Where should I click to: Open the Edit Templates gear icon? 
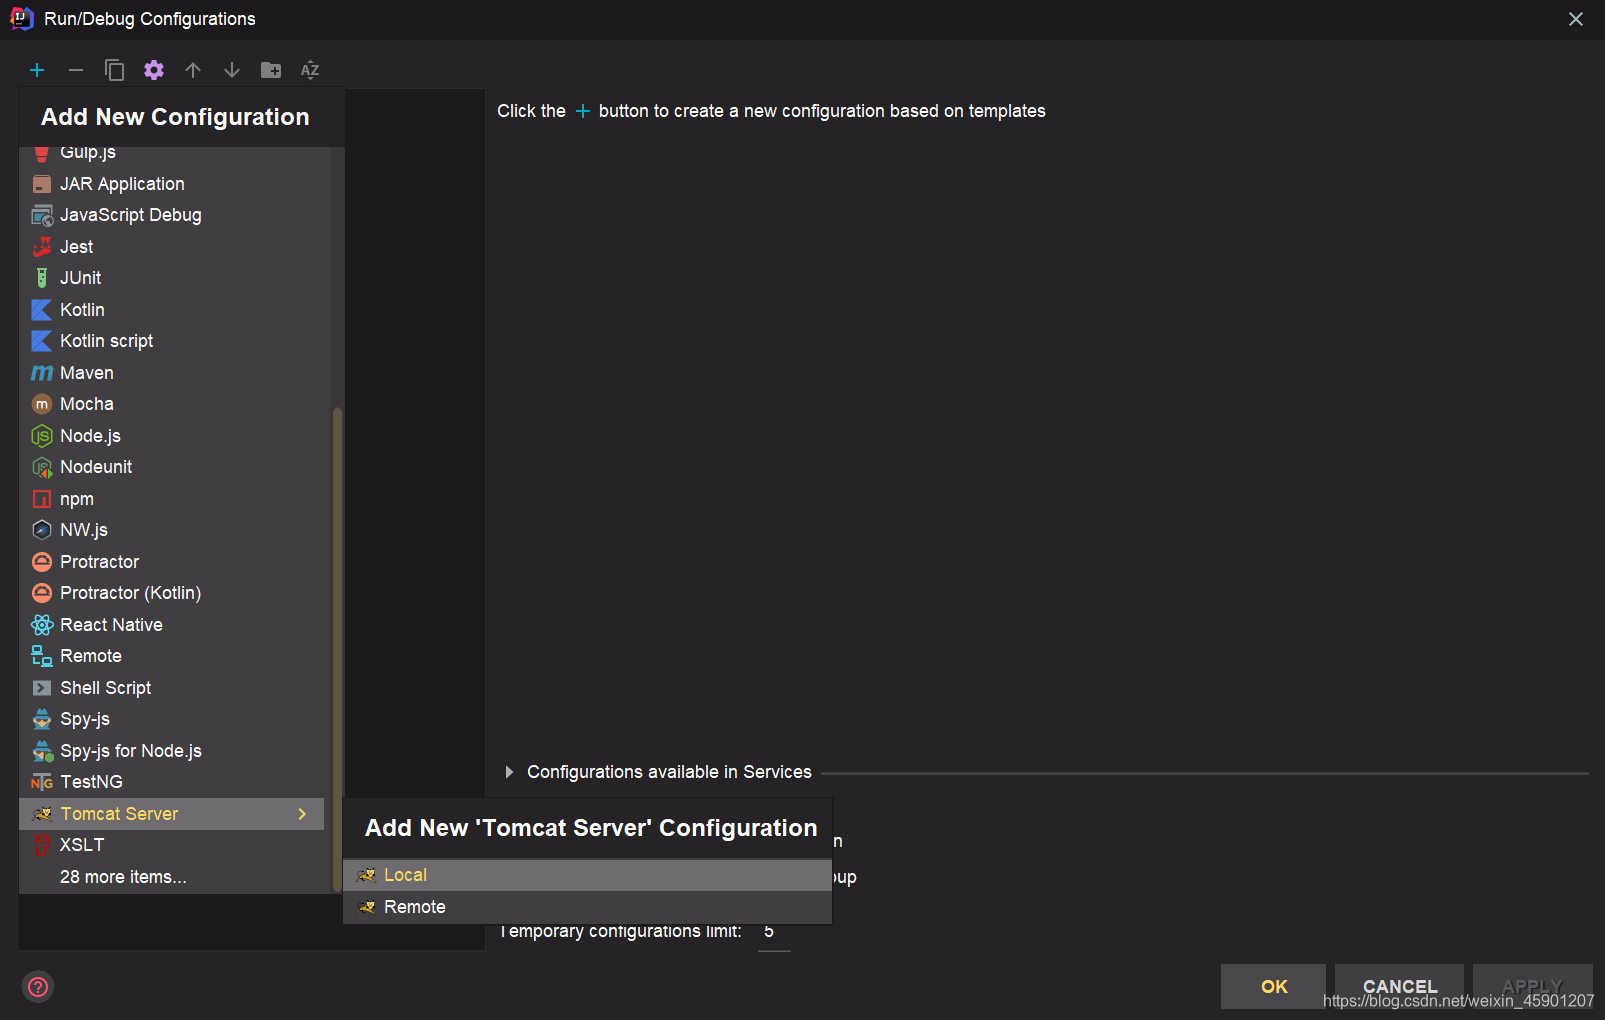point(153,70)
